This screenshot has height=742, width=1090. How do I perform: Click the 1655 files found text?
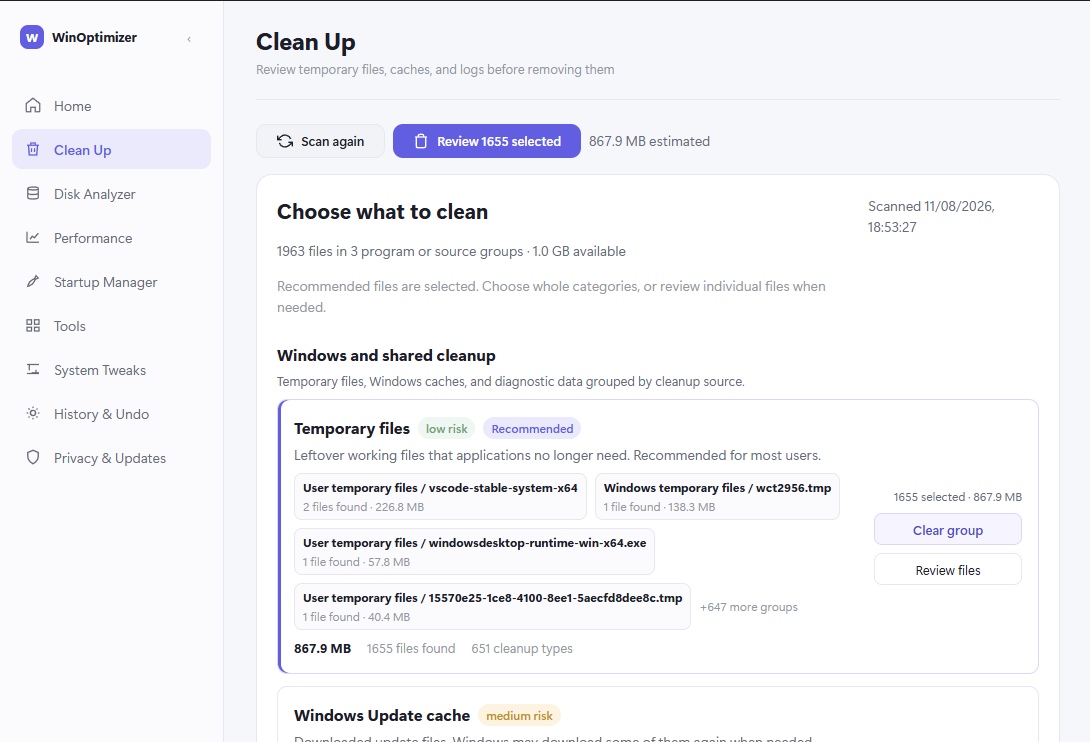click(411, 648)
